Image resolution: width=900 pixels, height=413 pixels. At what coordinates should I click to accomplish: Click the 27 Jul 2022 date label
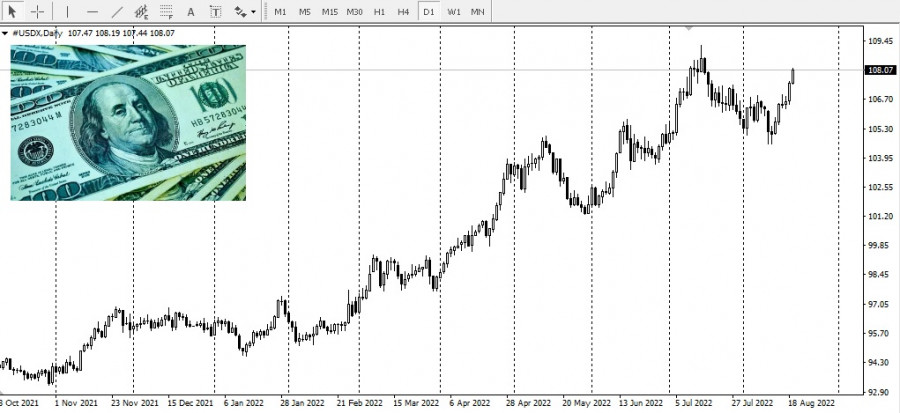[752, 403]
